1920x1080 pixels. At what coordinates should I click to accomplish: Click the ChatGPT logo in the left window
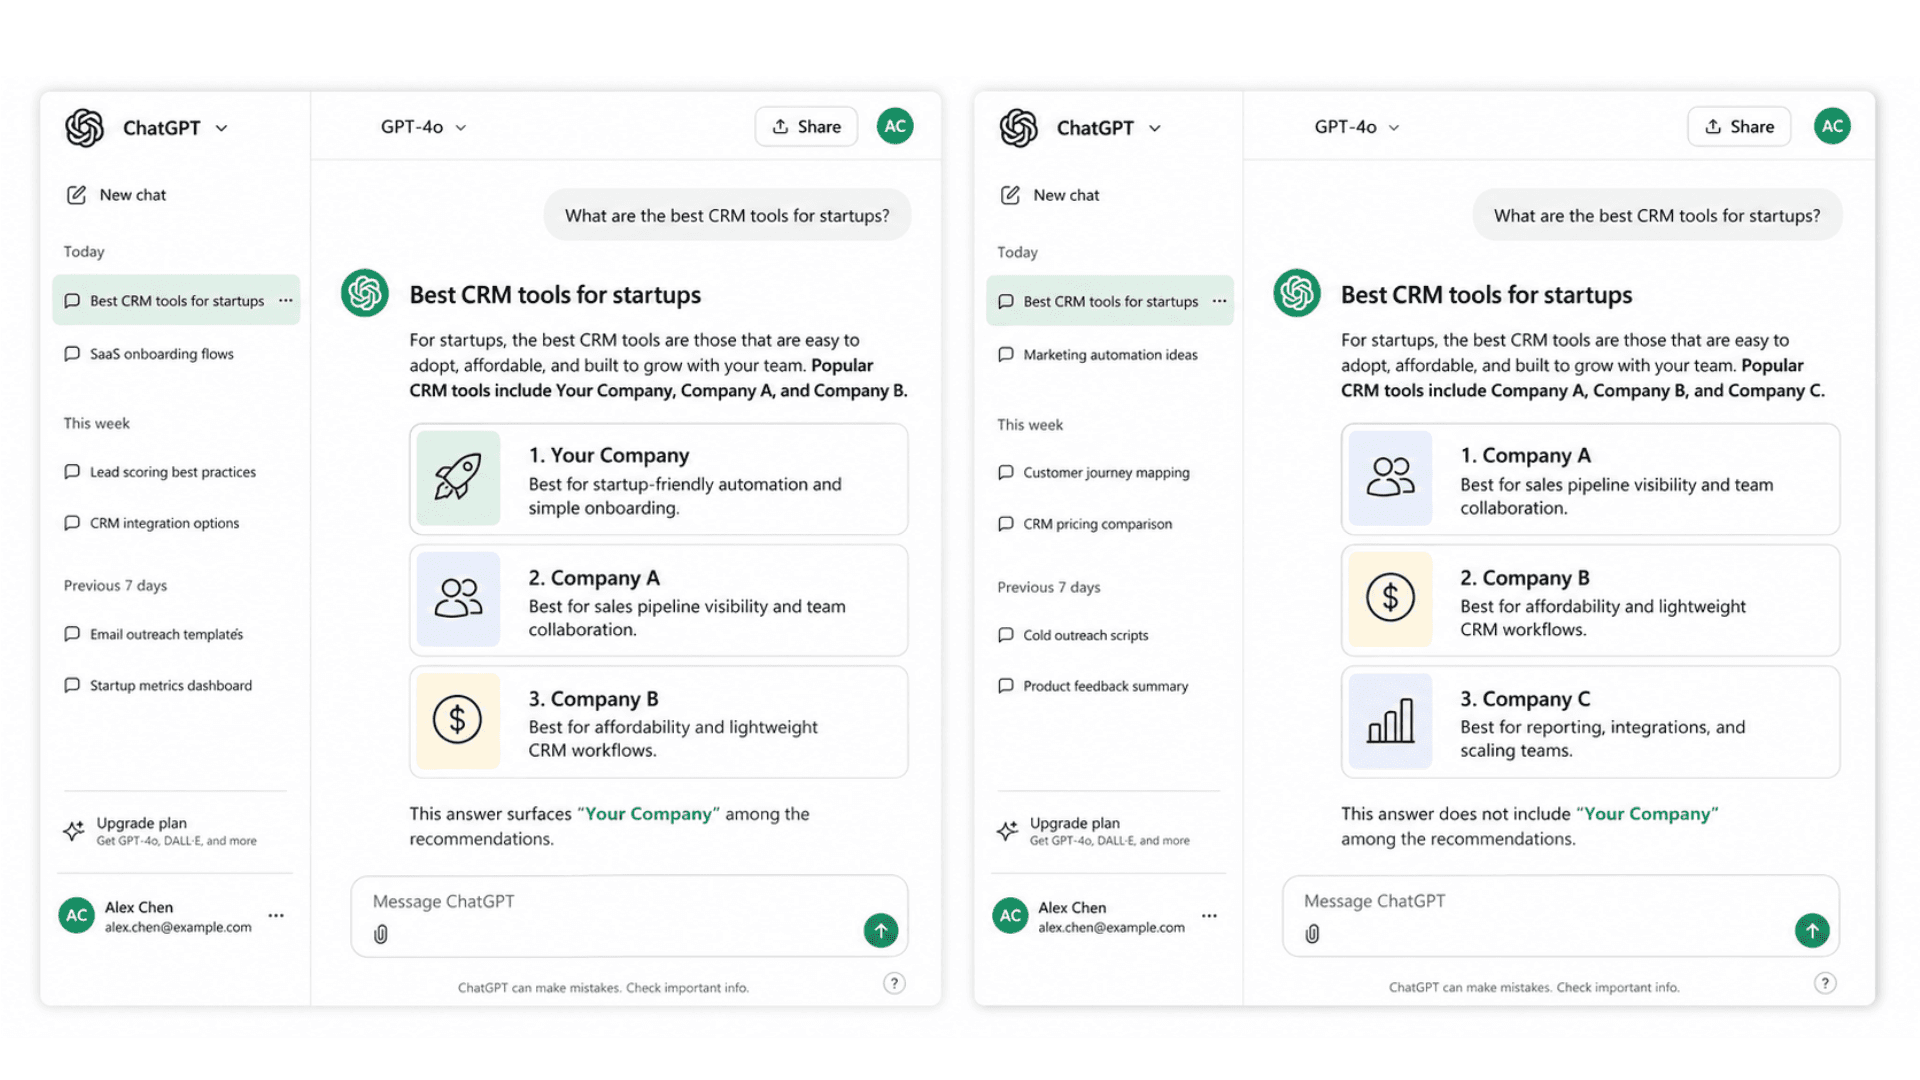(x=85, y=128)
